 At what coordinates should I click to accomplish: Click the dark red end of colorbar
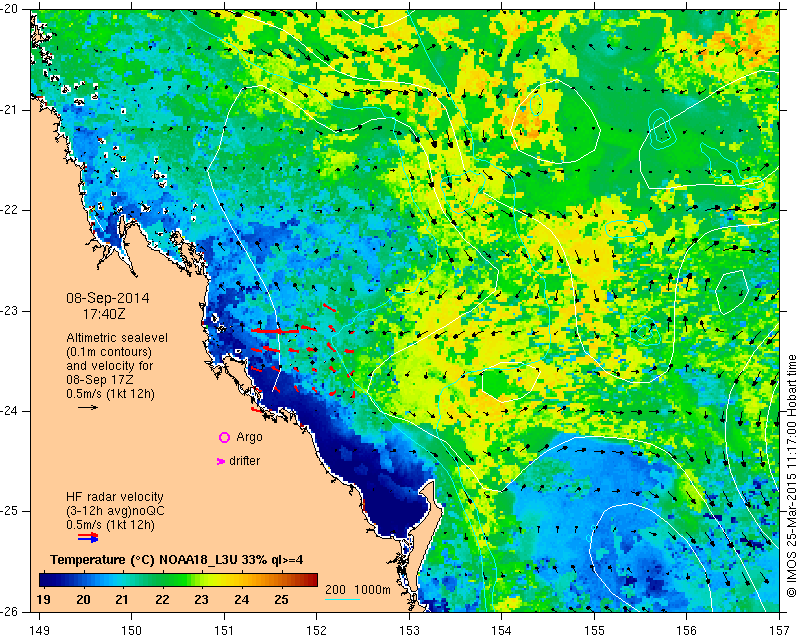(x=312, y=580)
